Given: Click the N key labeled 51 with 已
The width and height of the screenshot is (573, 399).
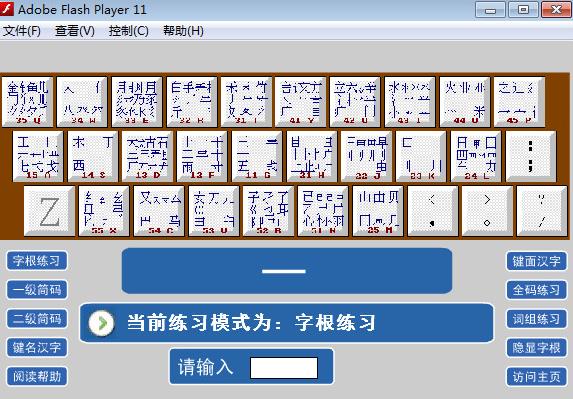Looking at the screenshot, I should coord(323,211).
